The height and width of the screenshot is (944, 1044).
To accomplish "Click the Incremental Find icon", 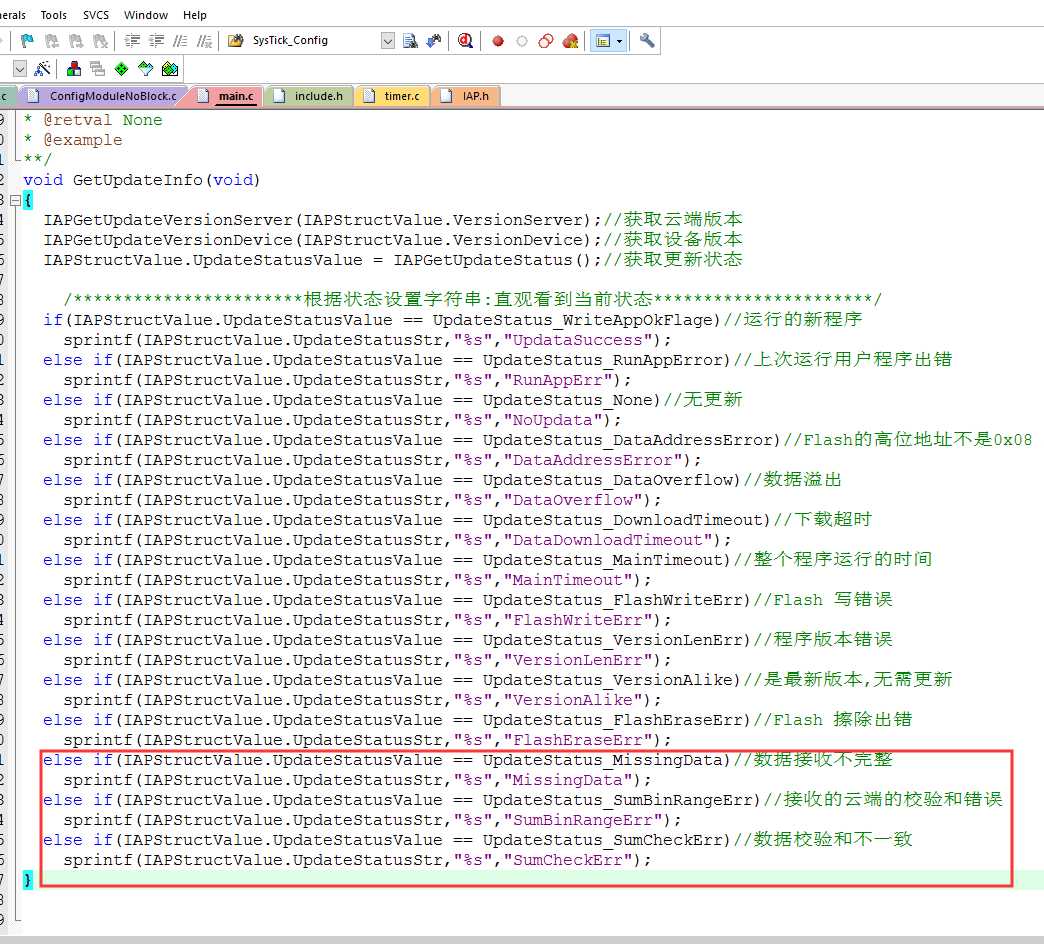I will [x=434, y=41].
